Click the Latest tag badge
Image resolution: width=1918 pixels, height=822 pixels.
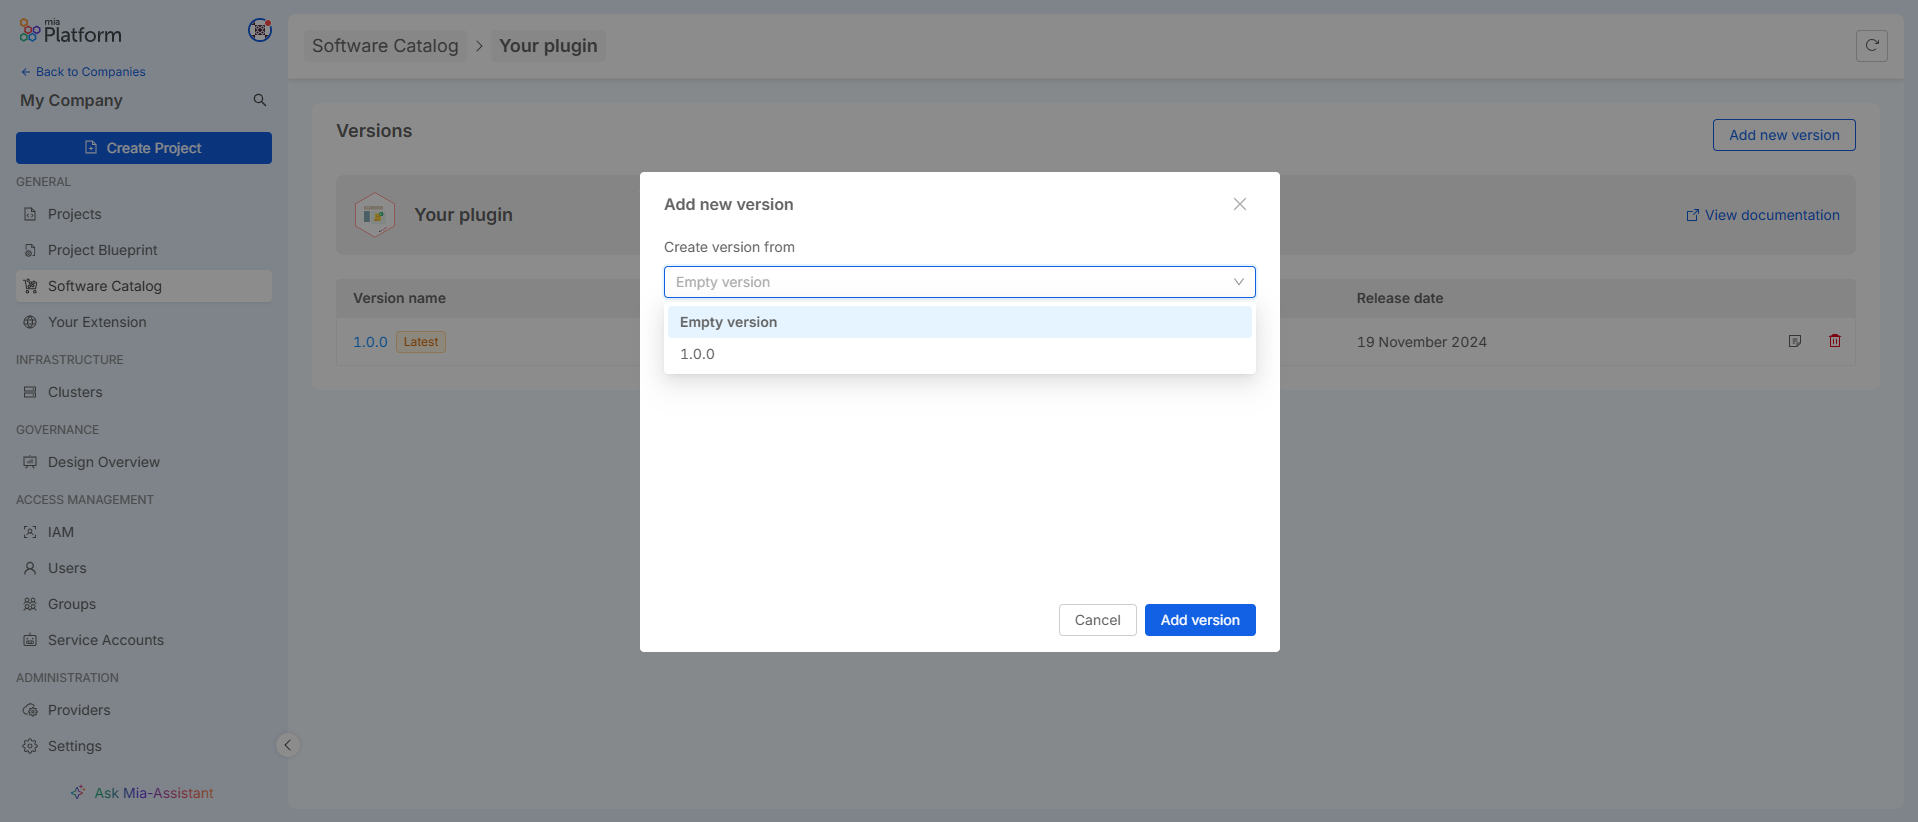click(x=421, y=342)
